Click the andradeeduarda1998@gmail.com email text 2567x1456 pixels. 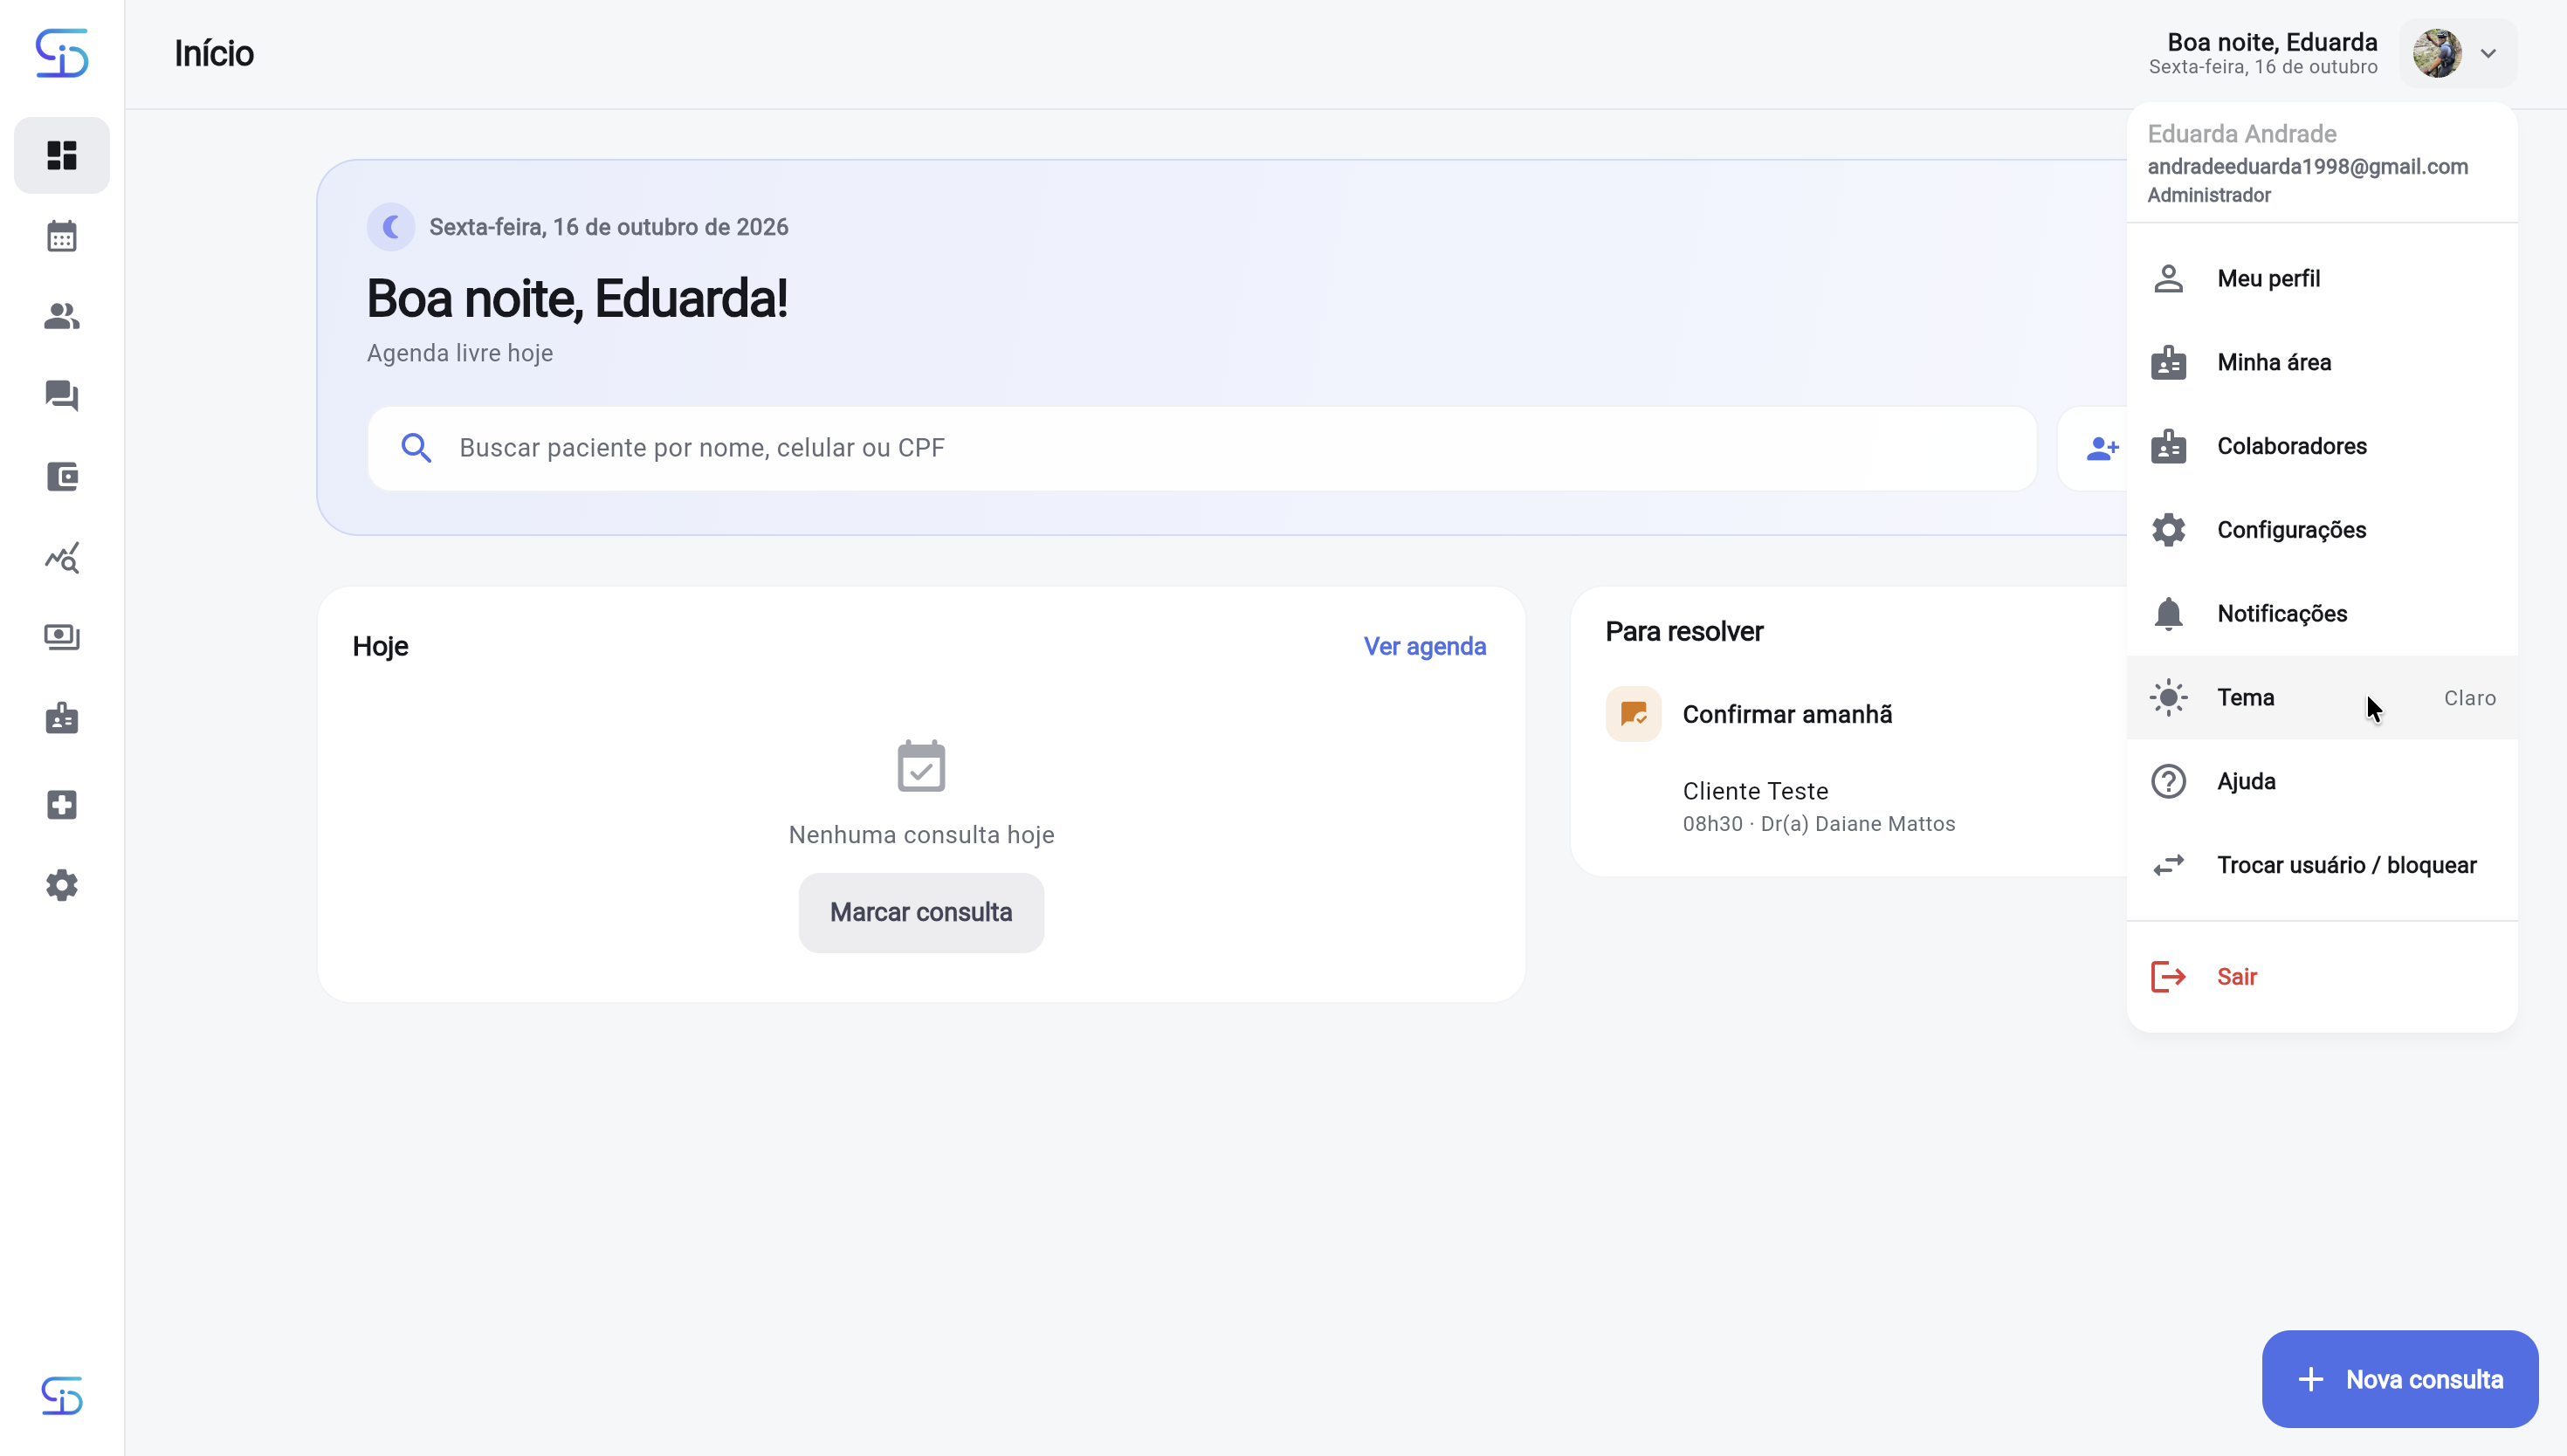click(x=2307, y=167)
